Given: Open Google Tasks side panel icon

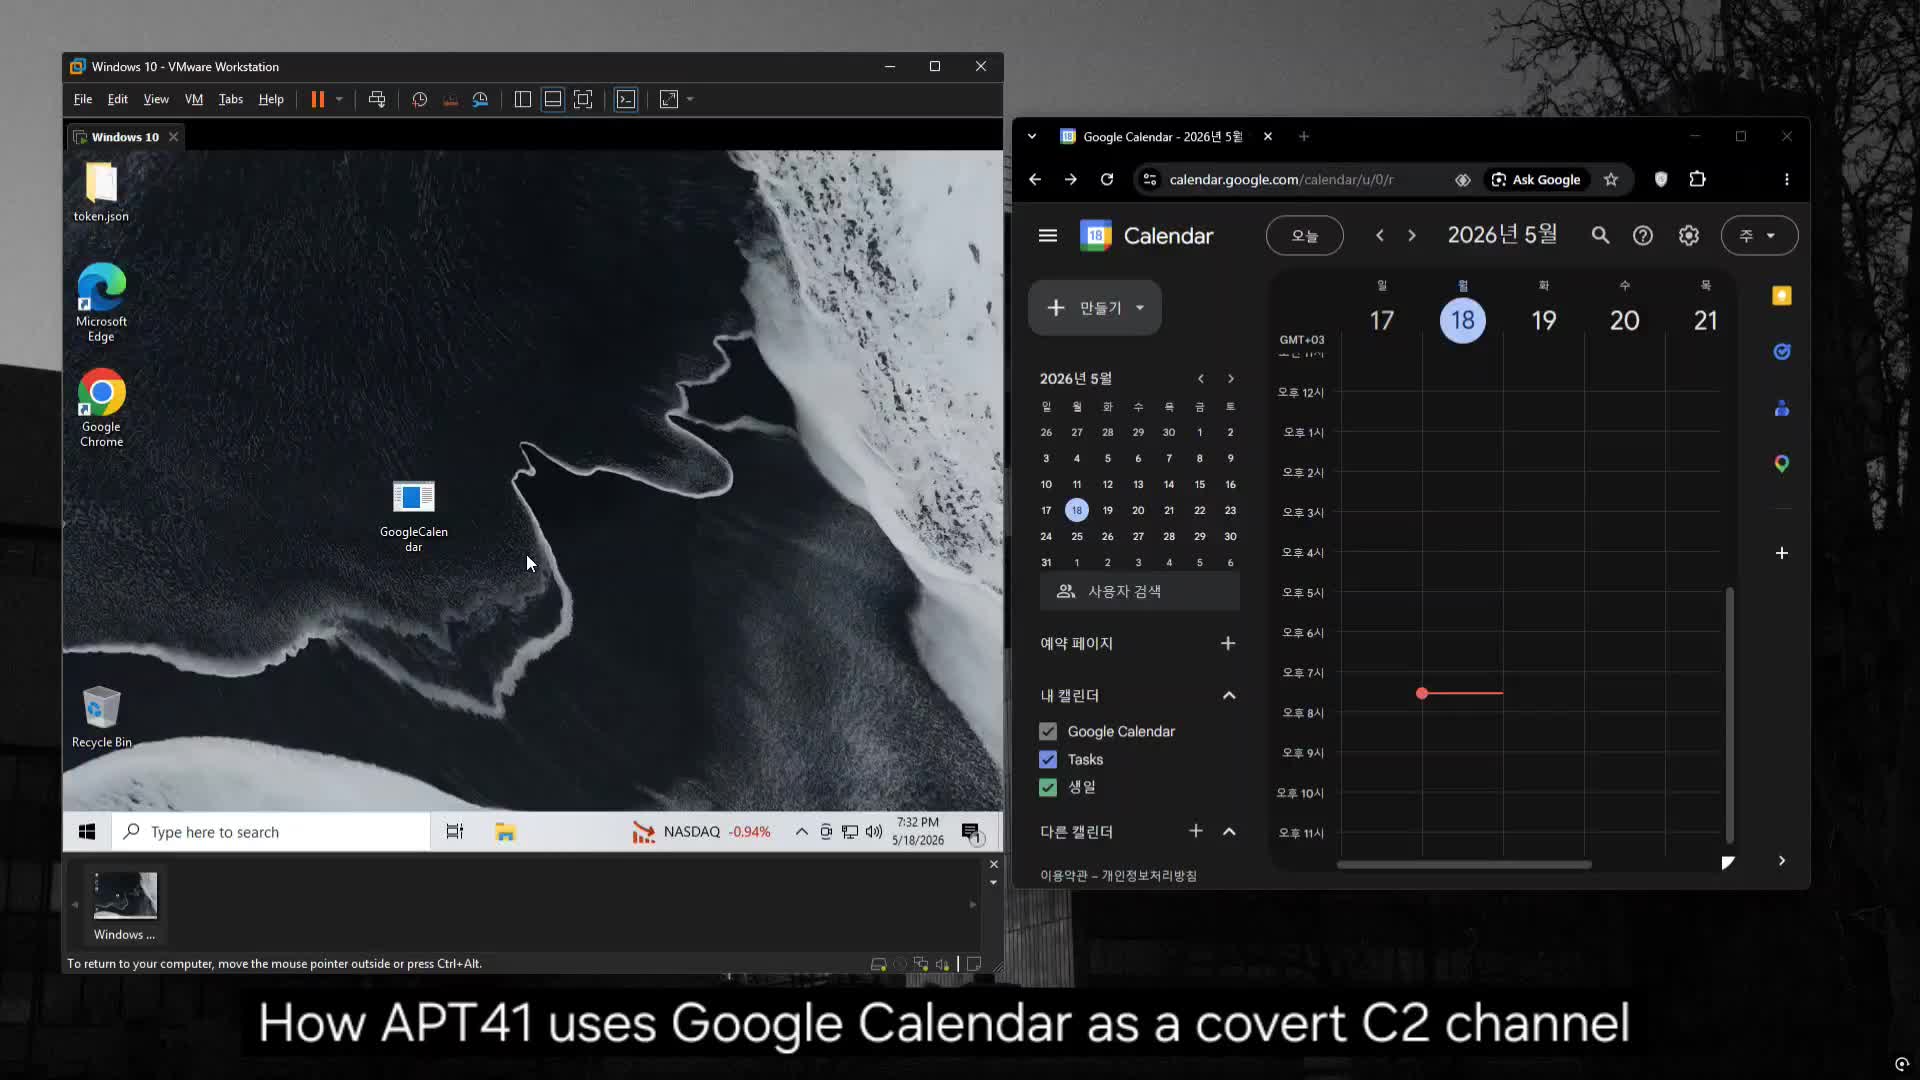Looking at the screenshot, I should point(1782,352).
